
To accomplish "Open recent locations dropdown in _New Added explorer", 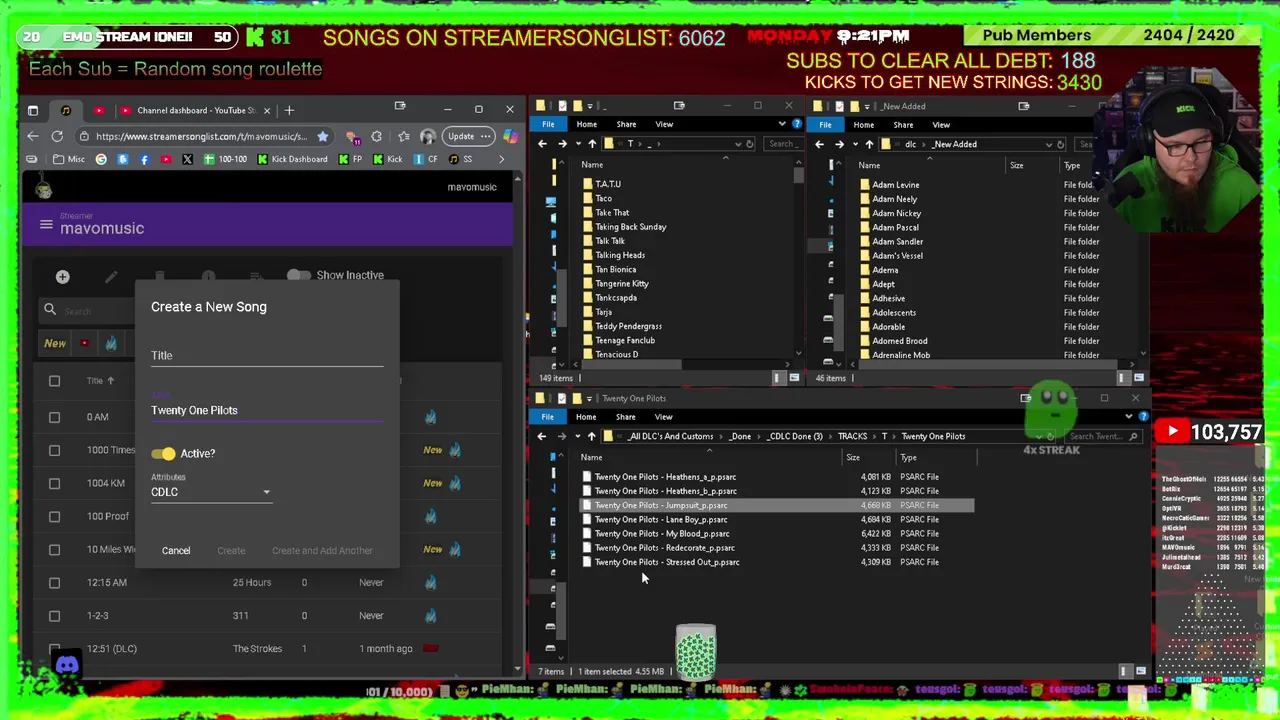I will pyautogui.click(x=854, y=144).
